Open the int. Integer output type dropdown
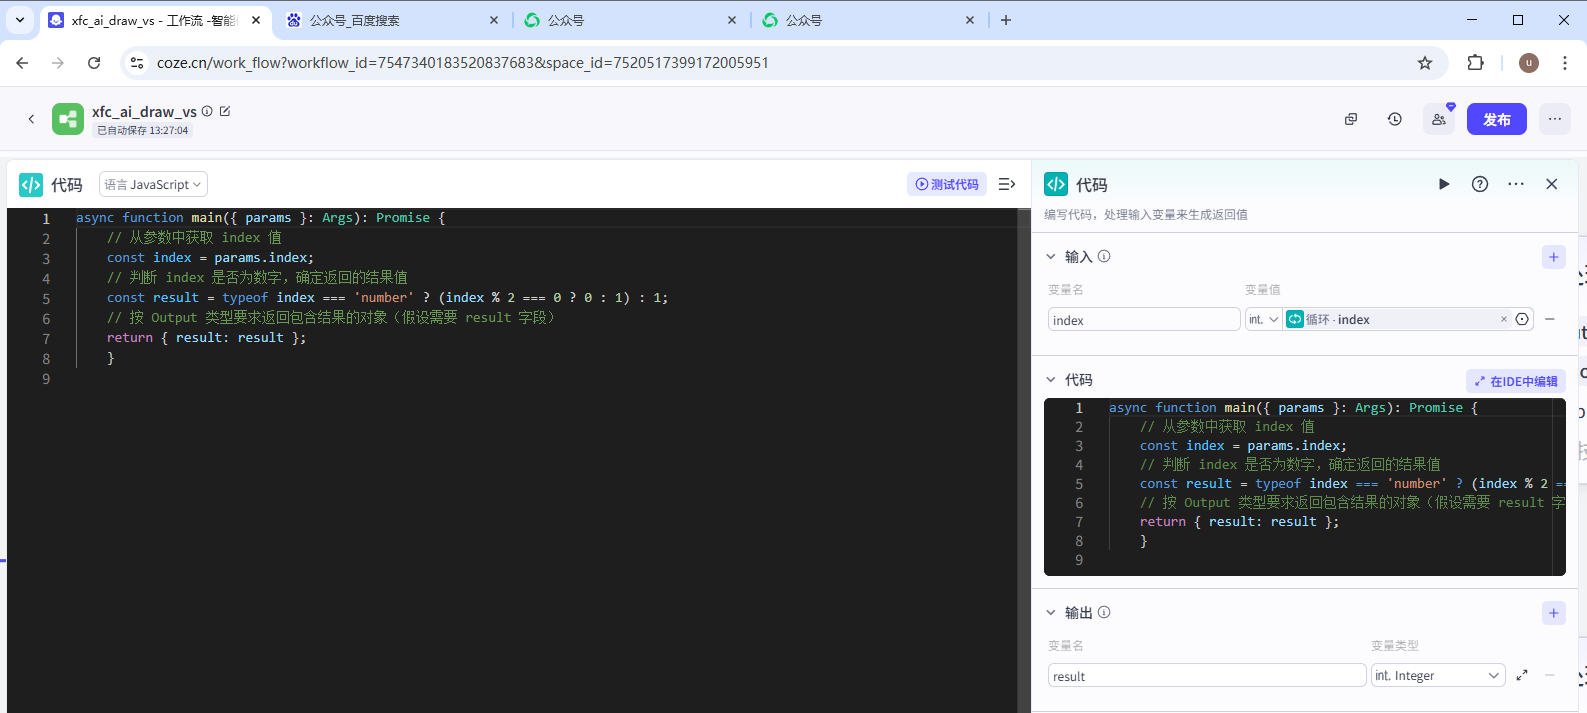Image resolution: width=1587 pixels, height=713 pixels. point(1438,675)
